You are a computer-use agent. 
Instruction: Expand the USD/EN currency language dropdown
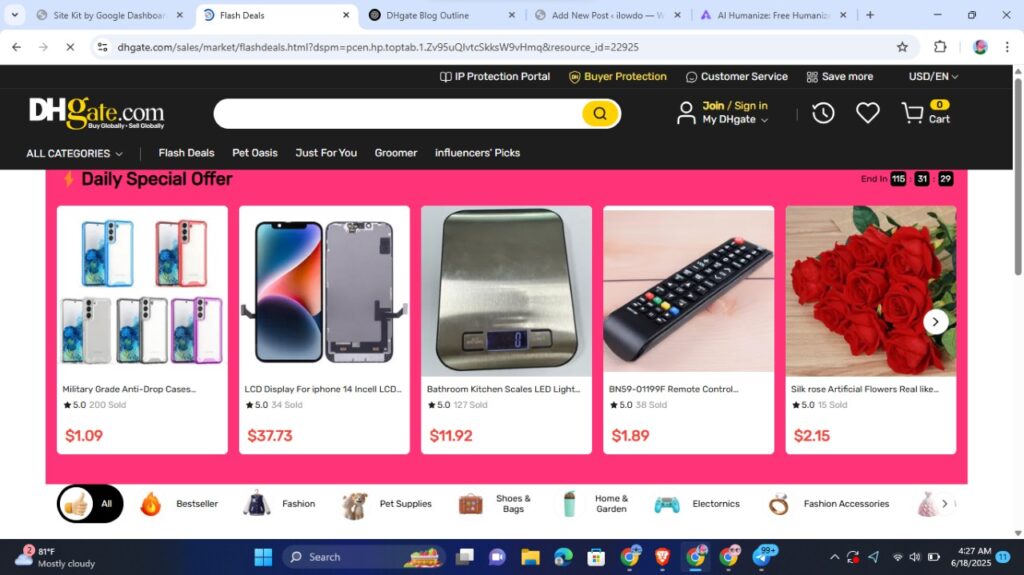tap(933, 76)
